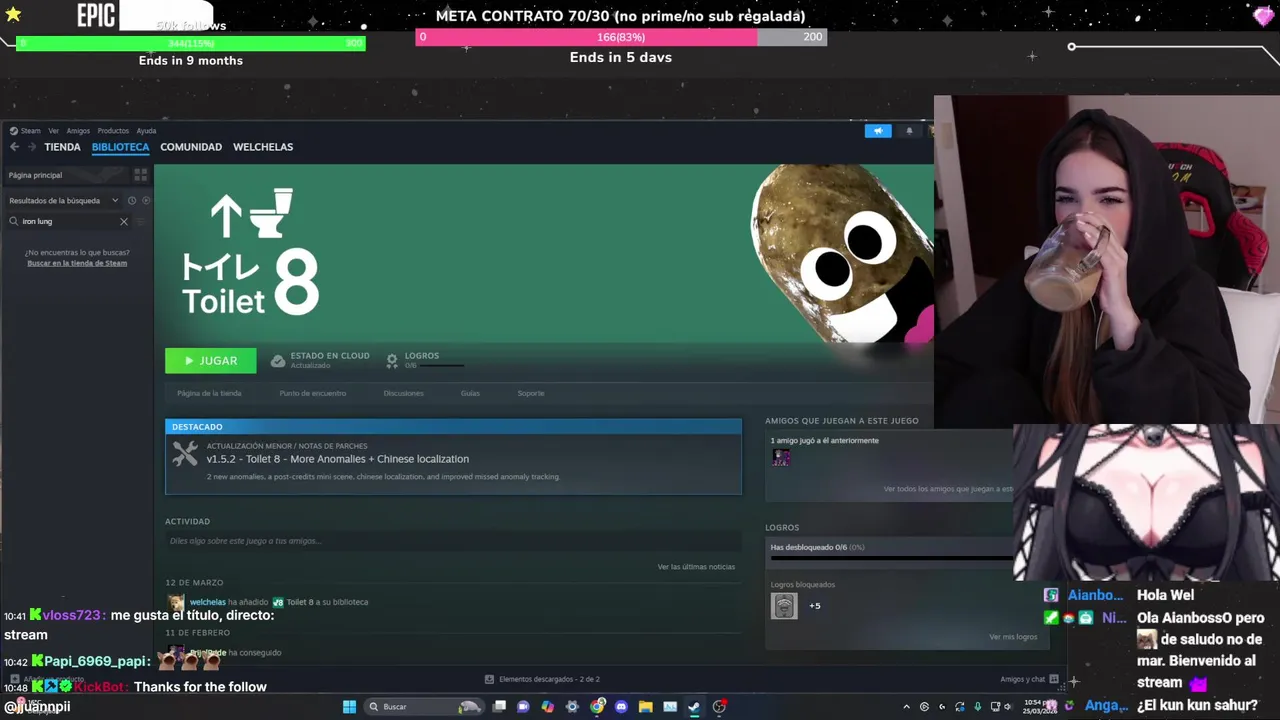The width and height of the screenshot is (1280, 720).
Task: Open Discusiones link
Action: point(404,393)
